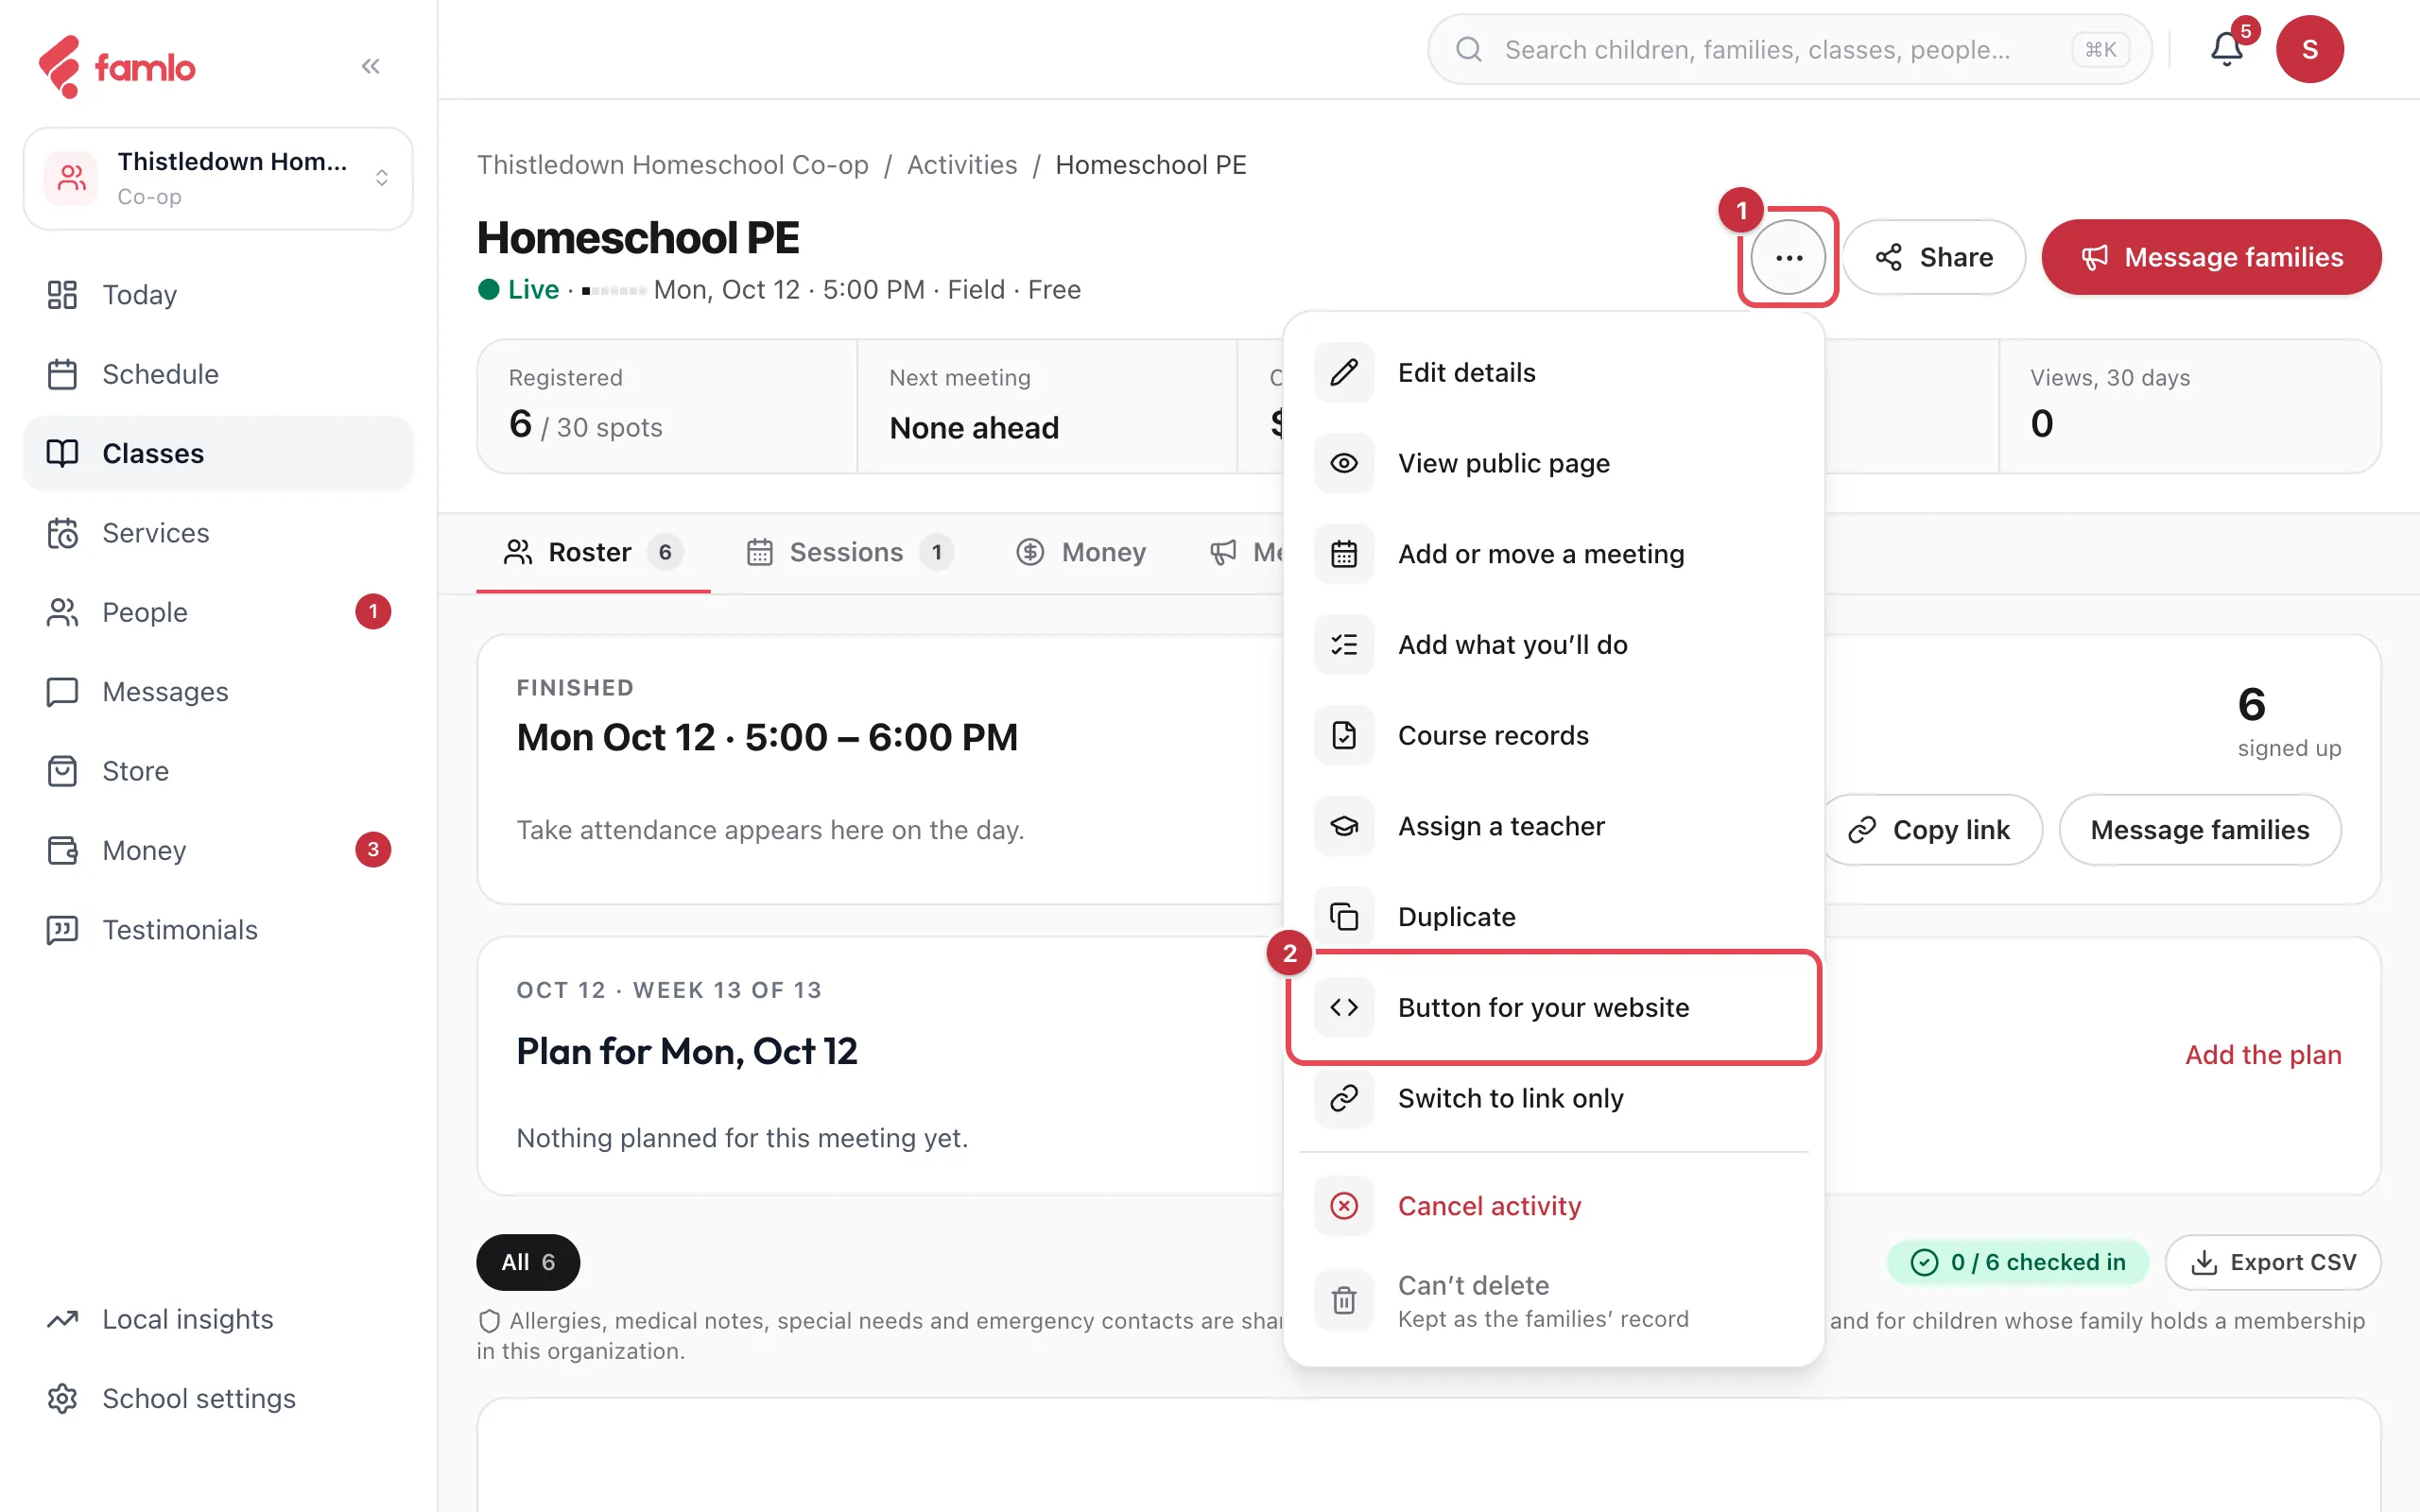
Task: Open Services in the sidebar
Action: tap(218, 533)
